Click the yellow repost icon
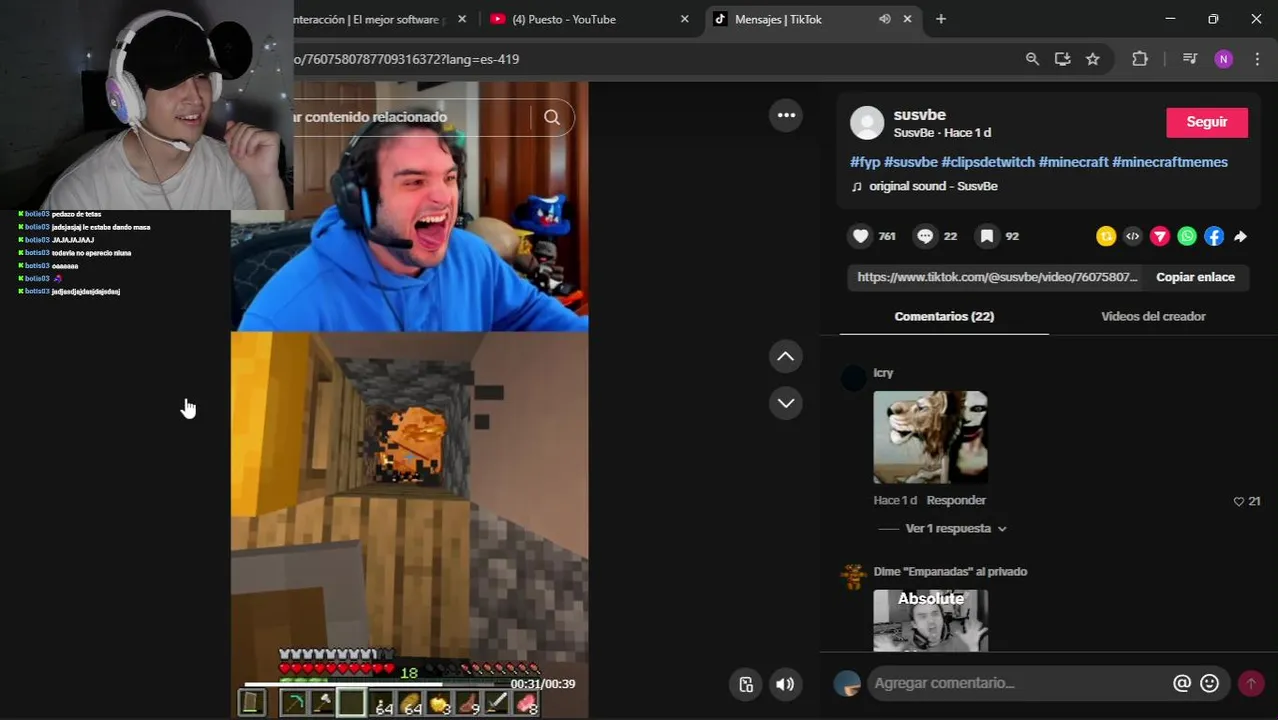 coord(1105,236)
